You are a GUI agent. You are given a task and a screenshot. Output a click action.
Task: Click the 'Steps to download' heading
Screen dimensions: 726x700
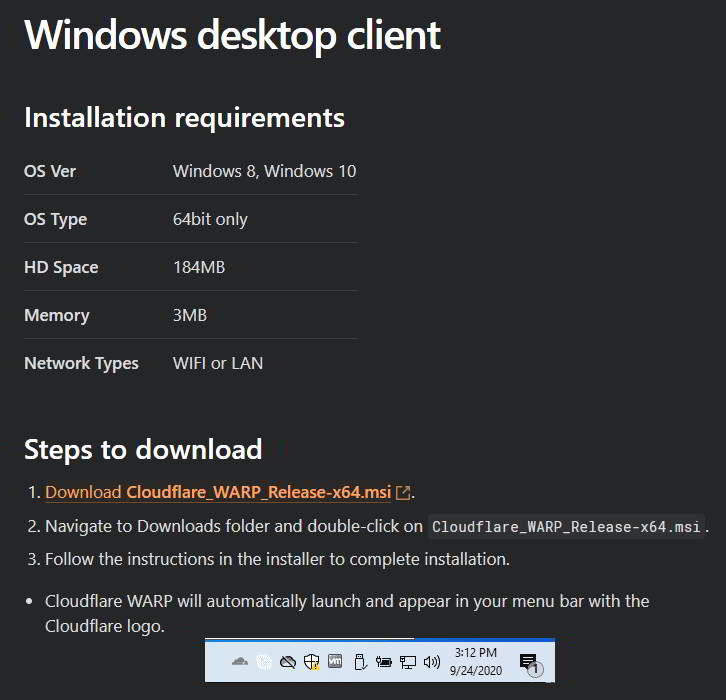(x=143, y=450)
